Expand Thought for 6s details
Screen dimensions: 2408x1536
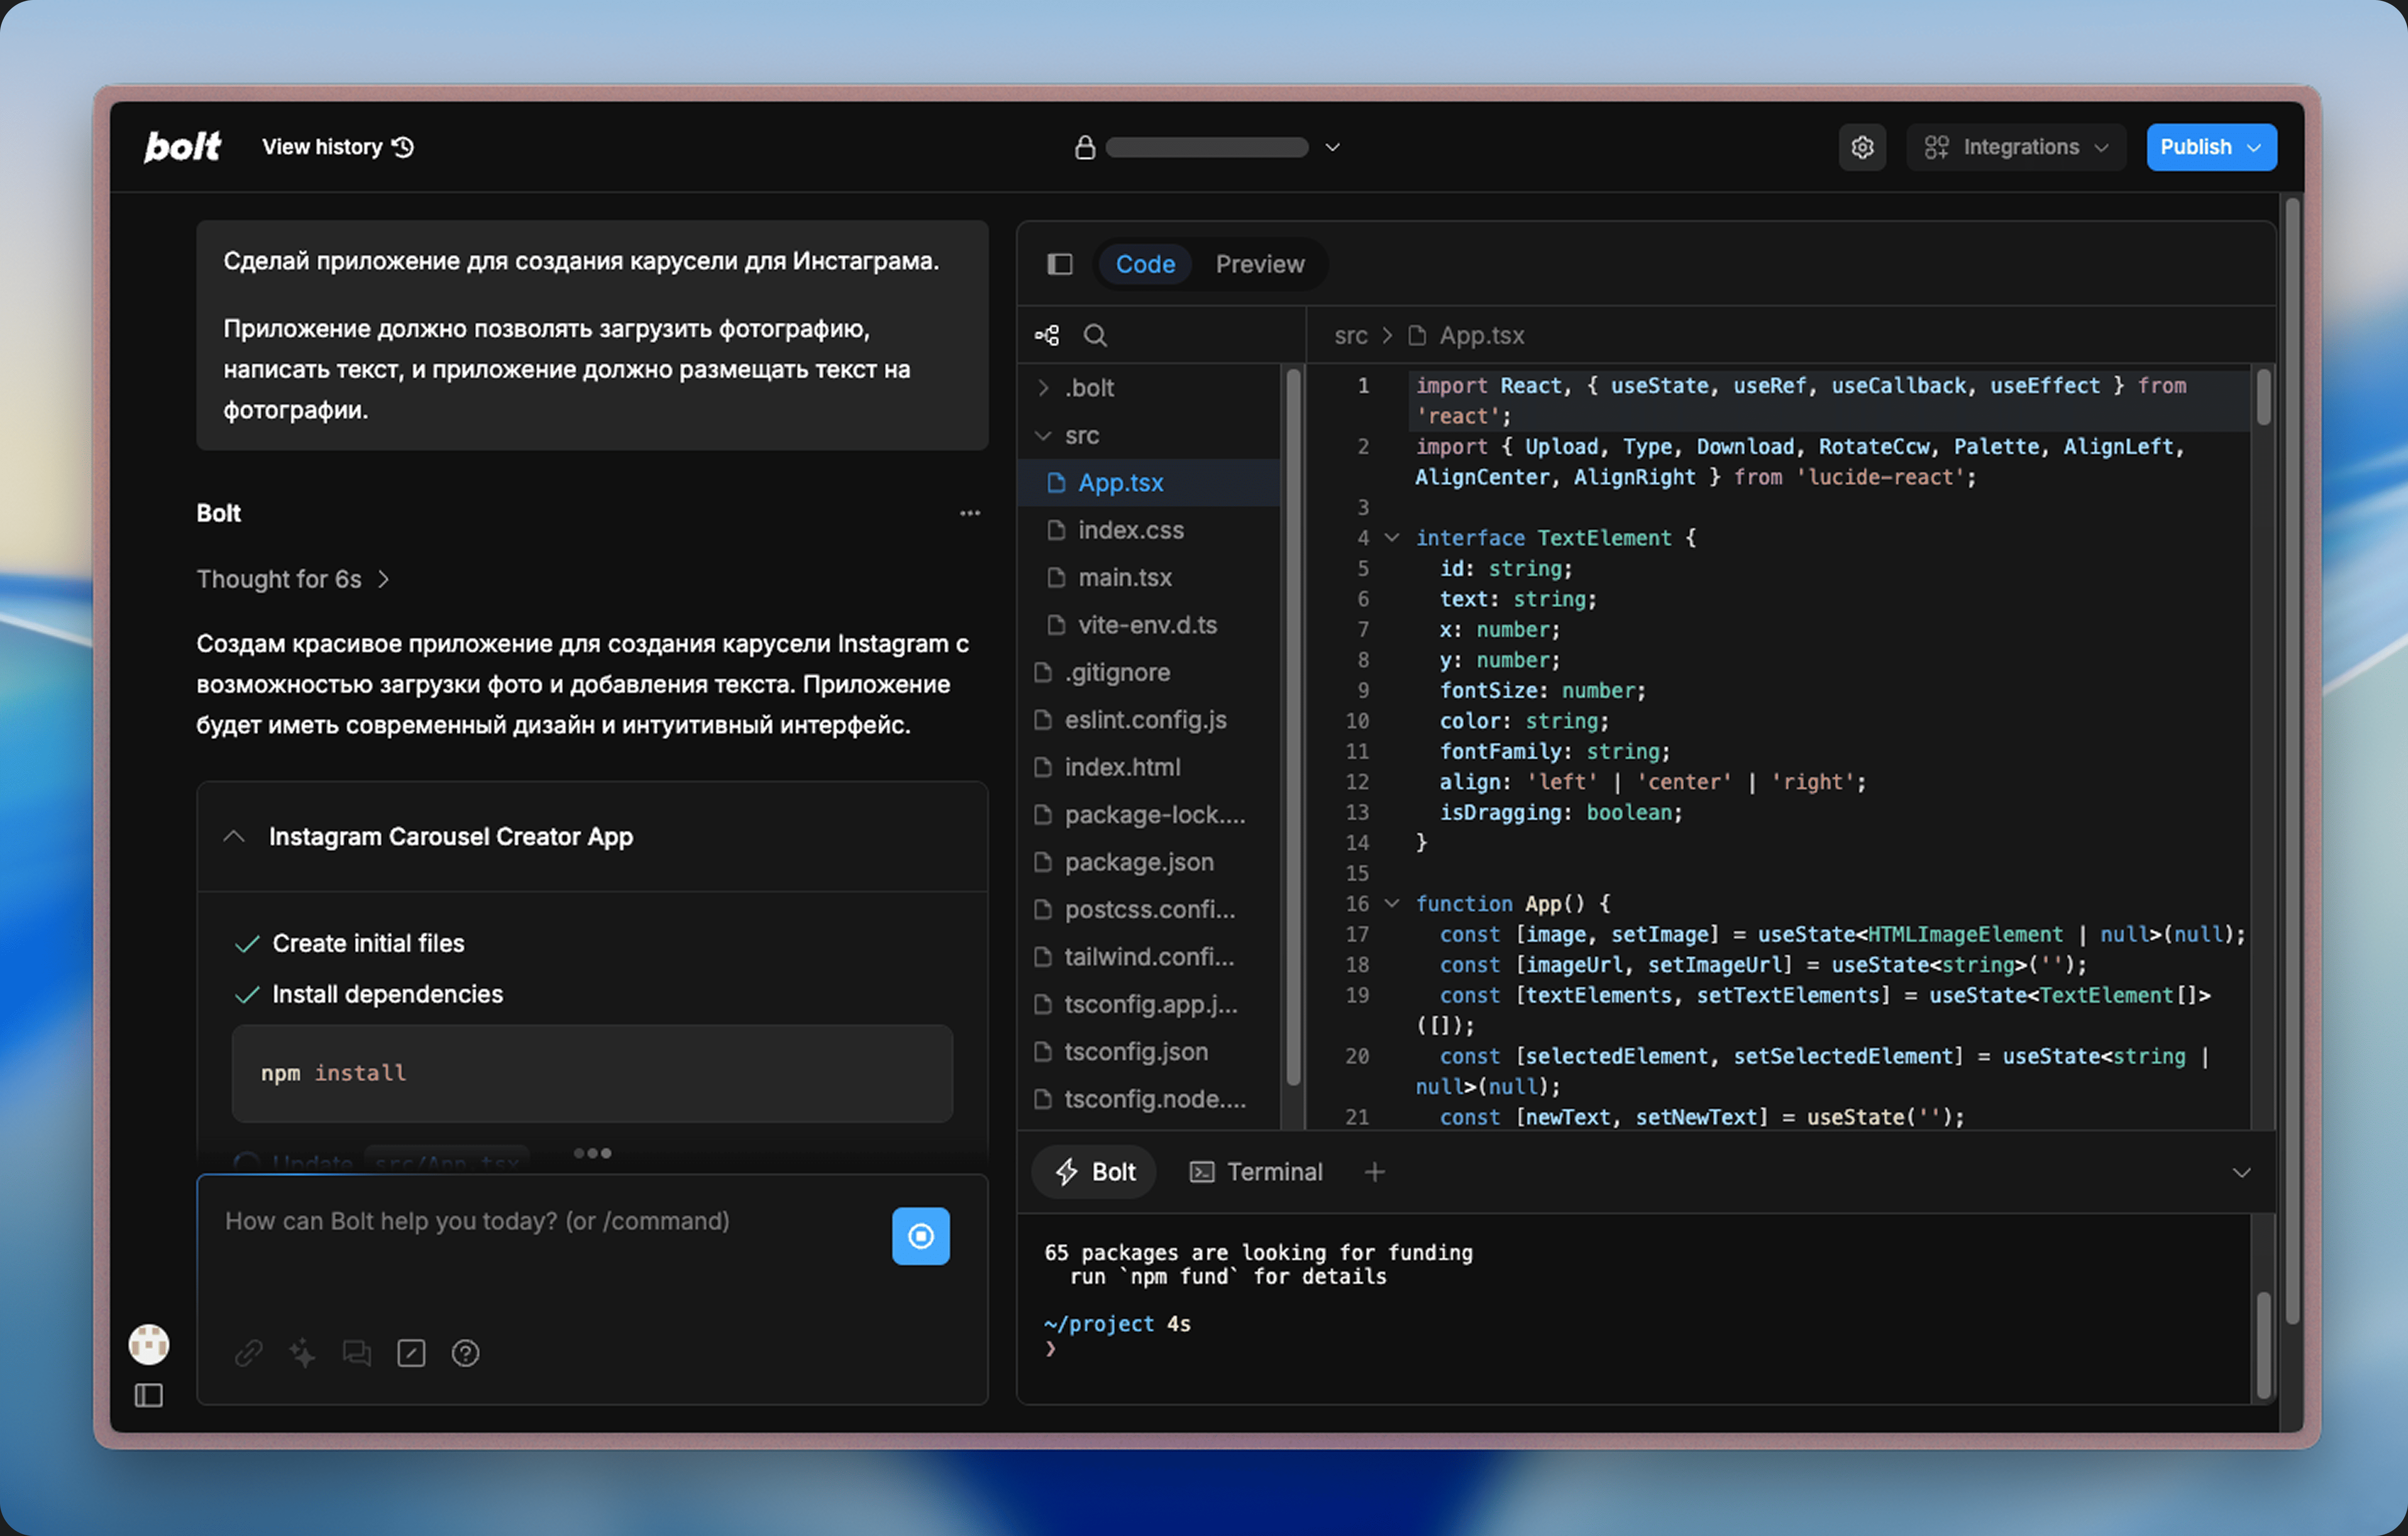[x=292, y=579]
